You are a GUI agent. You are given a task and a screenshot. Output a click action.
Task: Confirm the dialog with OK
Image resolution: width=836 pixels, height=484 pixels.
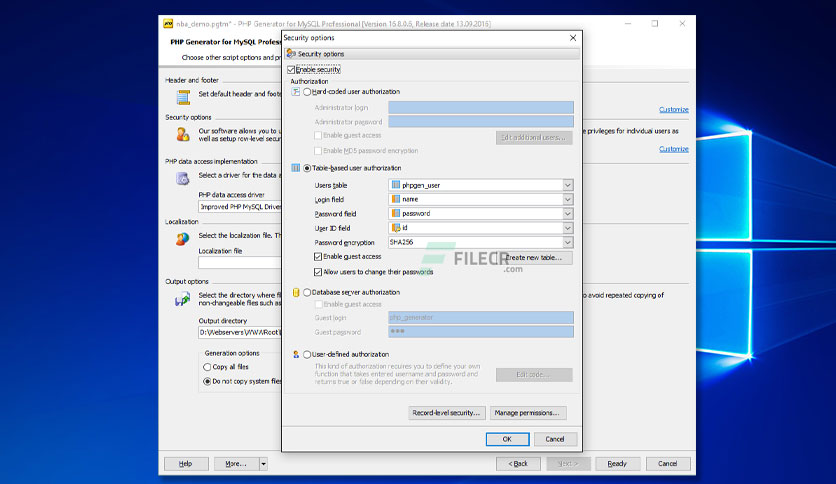pyautogui.click(x=507, y=439)
